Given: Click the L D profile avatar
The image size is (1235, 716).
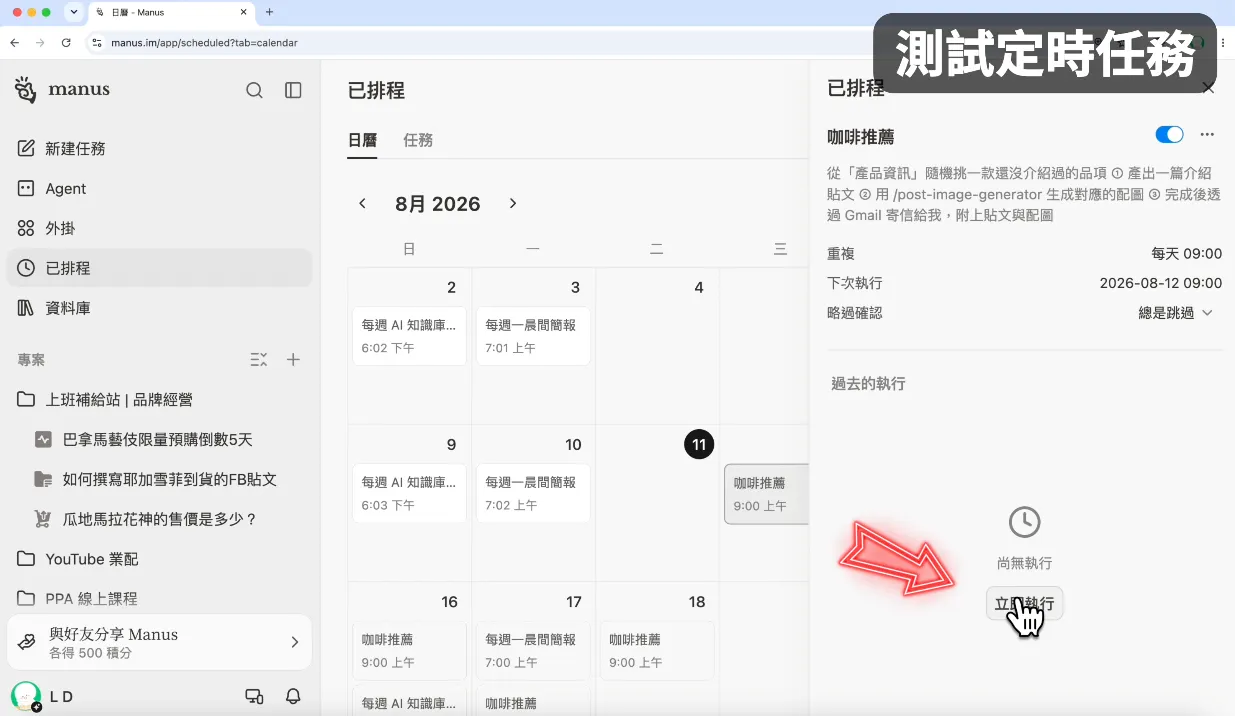Looking at the screenshot, I should click(x=26, y=696).
